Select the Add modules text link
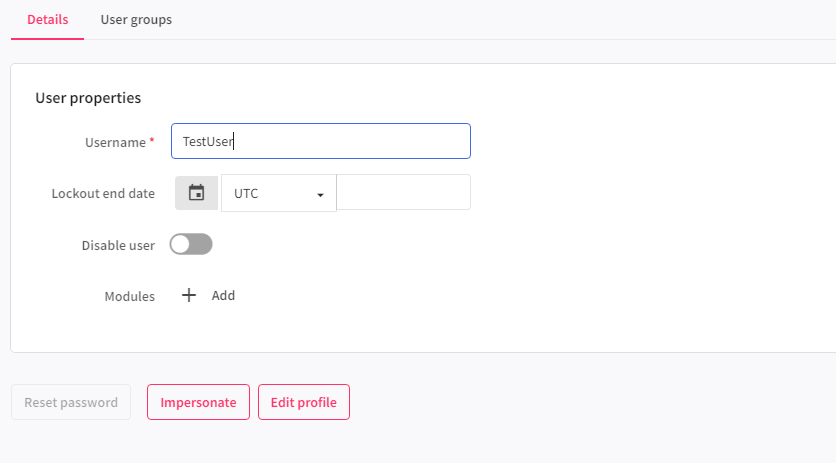 (x=223, y=295)
